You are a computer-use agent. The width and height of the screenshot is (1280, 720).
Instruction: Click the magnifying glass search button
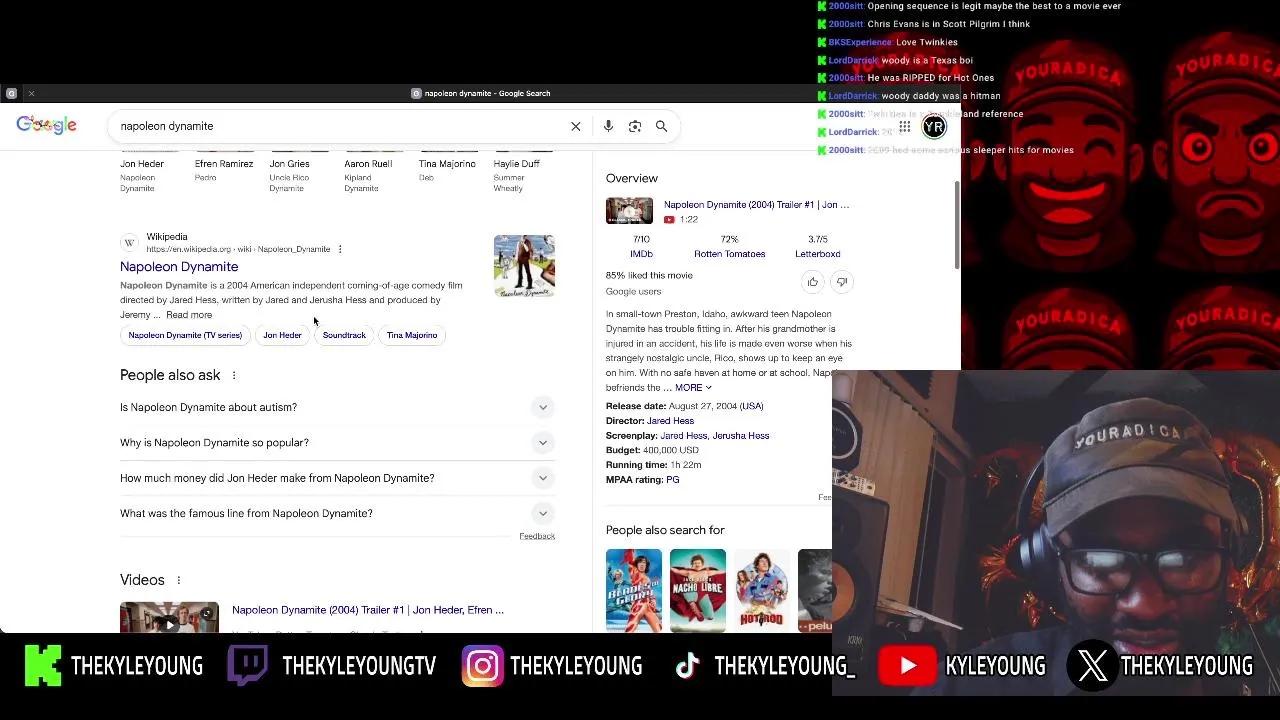(661, 126)
